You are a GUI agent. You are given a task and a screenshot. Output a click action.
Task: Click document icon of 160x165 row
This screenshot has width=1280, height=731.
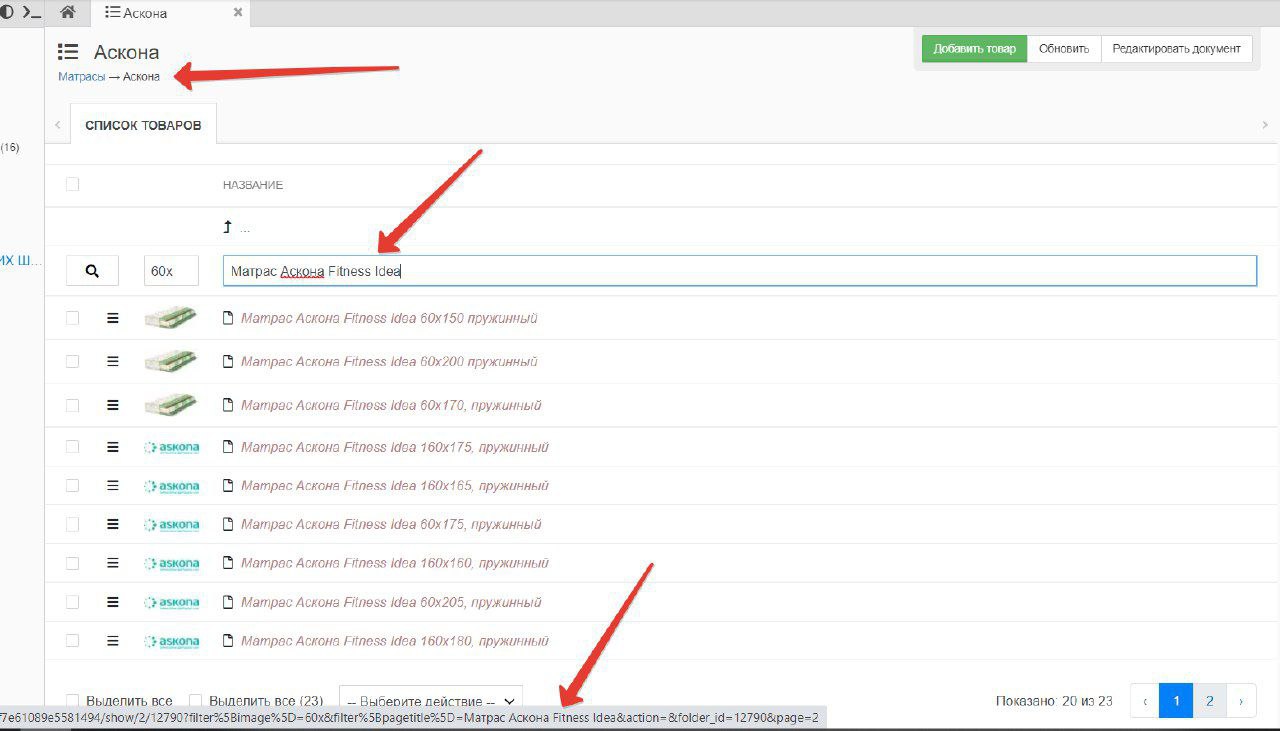coord(228,485)
